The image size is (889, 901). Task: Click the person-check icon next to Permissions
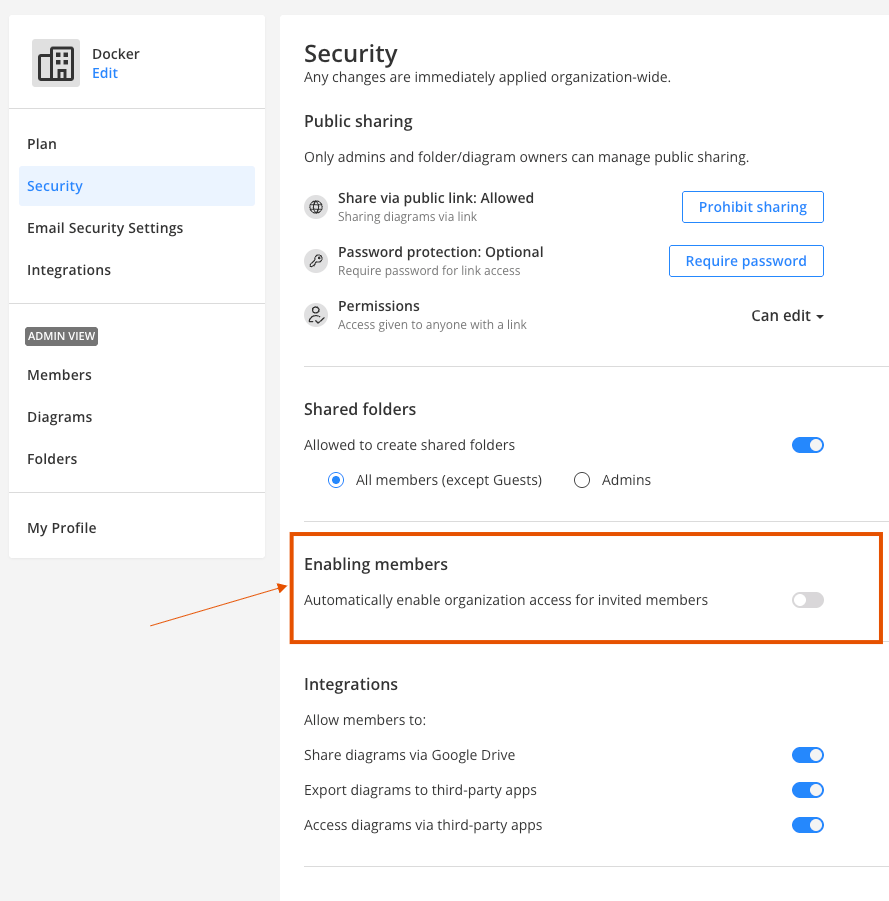(316, 314)
